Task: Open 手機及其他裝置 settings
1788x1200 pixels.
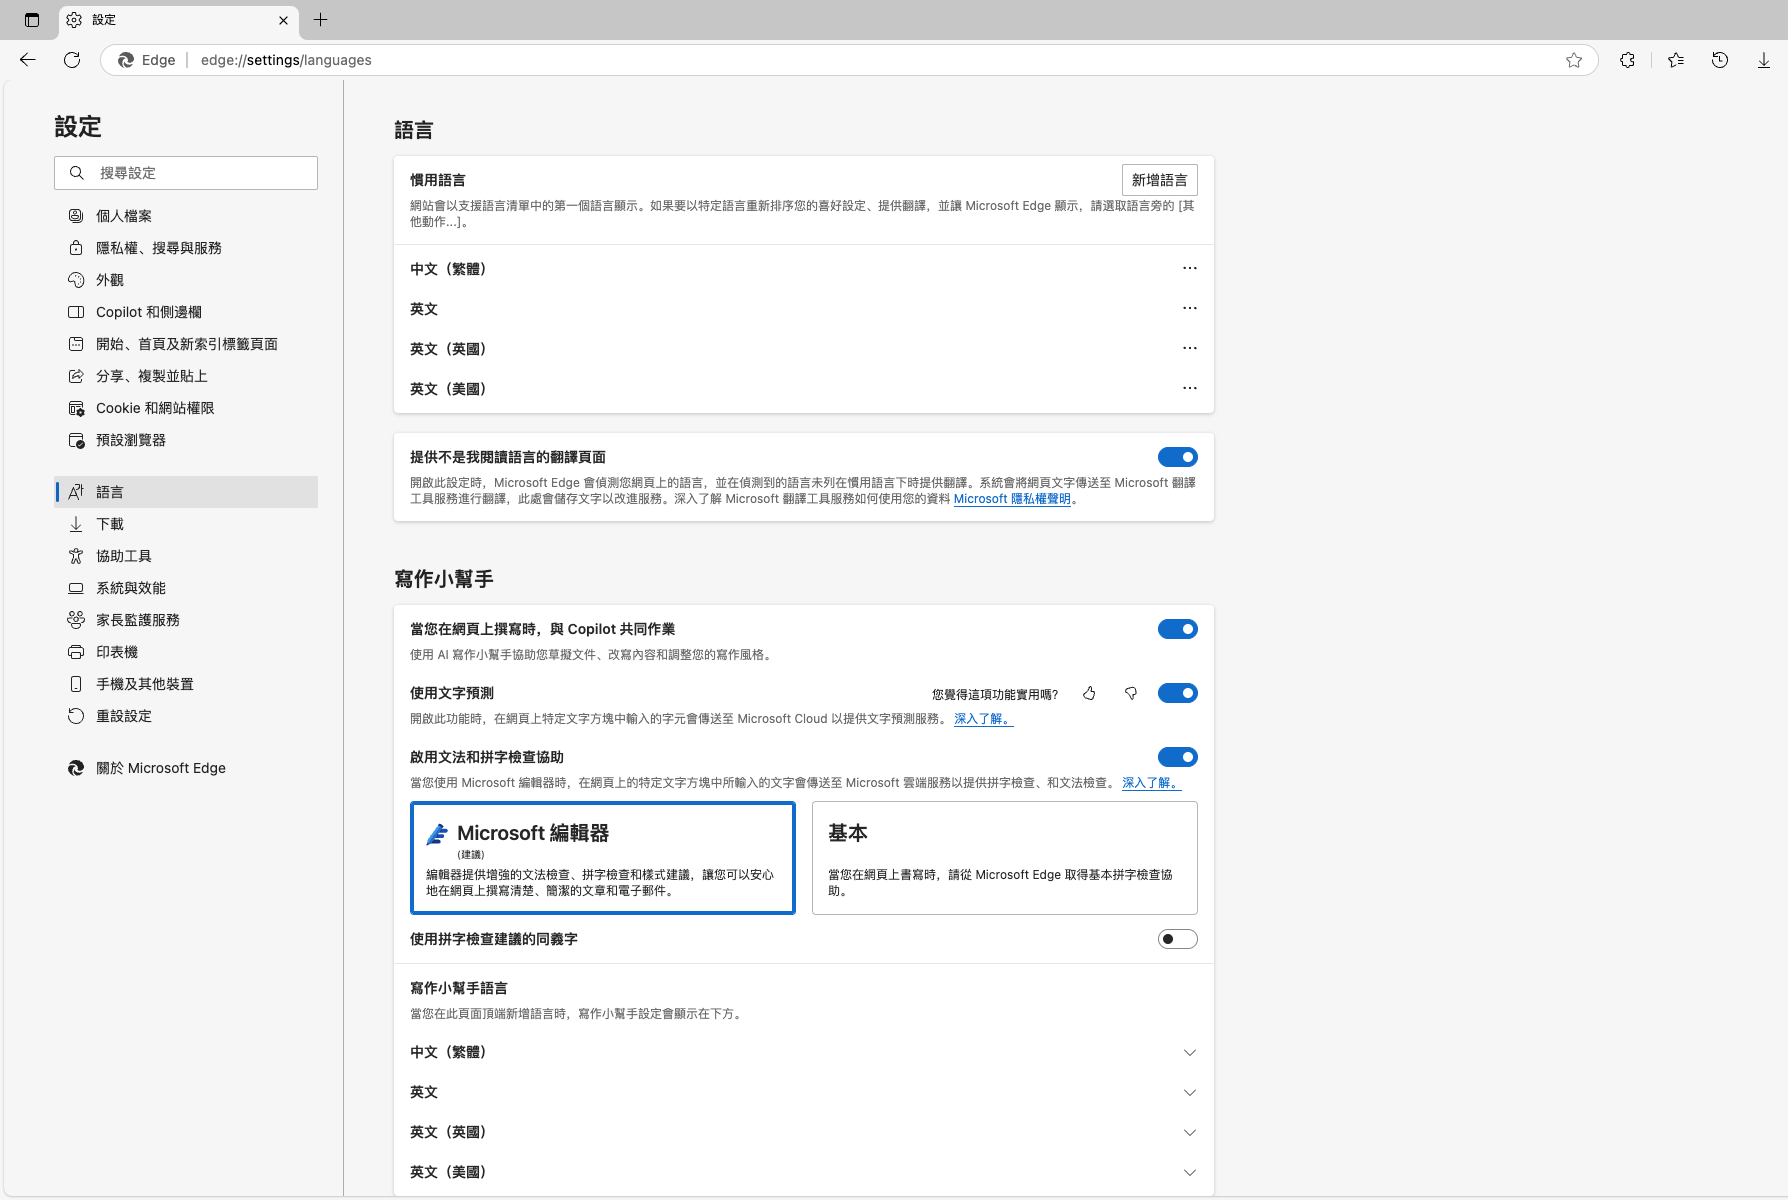Action: [x=186, y=684]
